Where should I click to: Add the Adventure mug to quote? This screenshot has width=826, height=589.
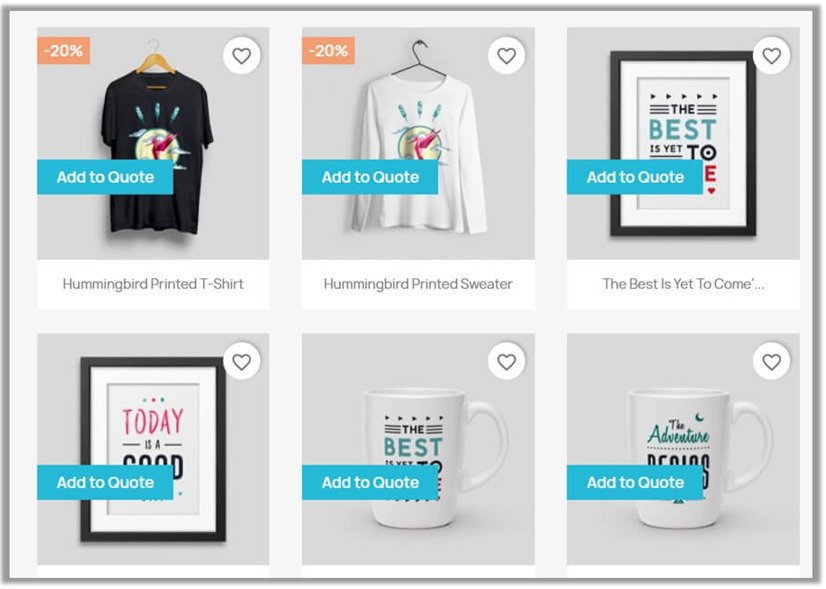click(635, 482)
